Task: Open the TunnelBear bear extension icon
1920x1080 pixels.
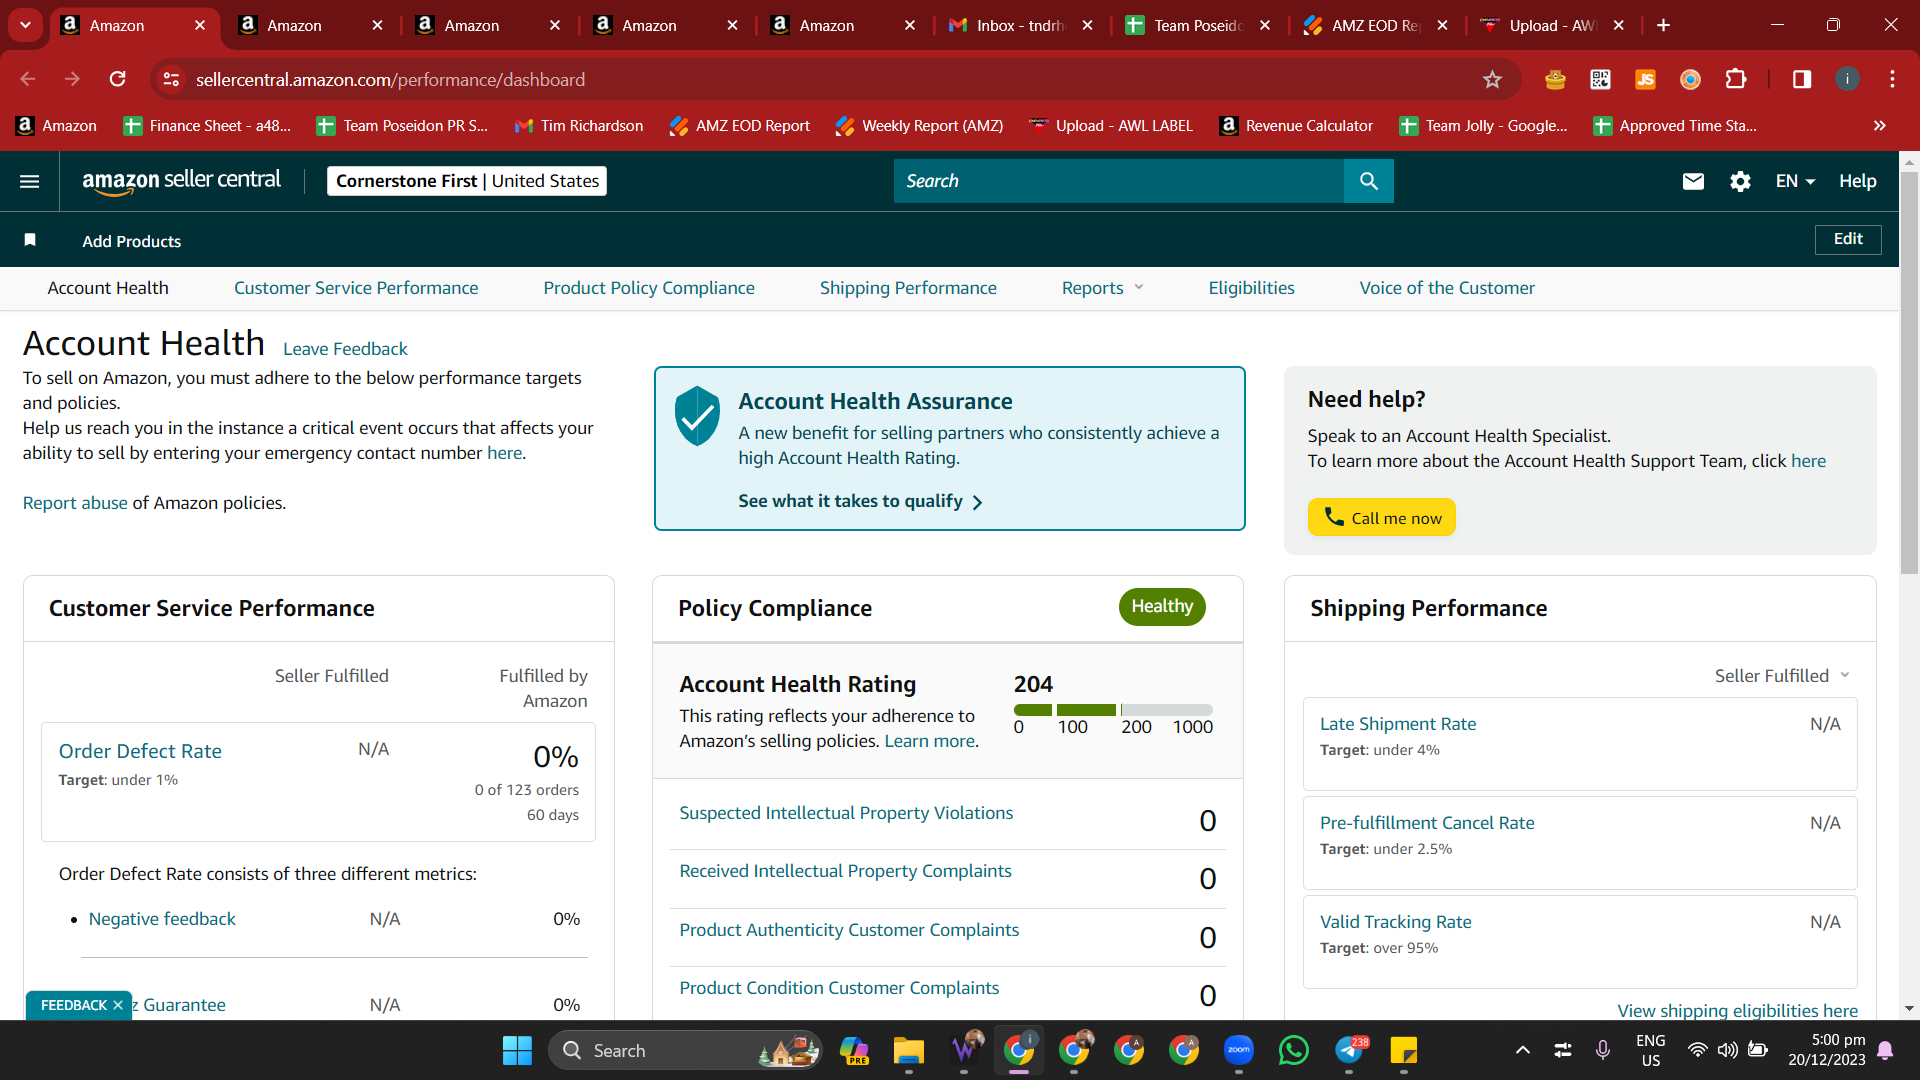Action: click(1554, 79)
